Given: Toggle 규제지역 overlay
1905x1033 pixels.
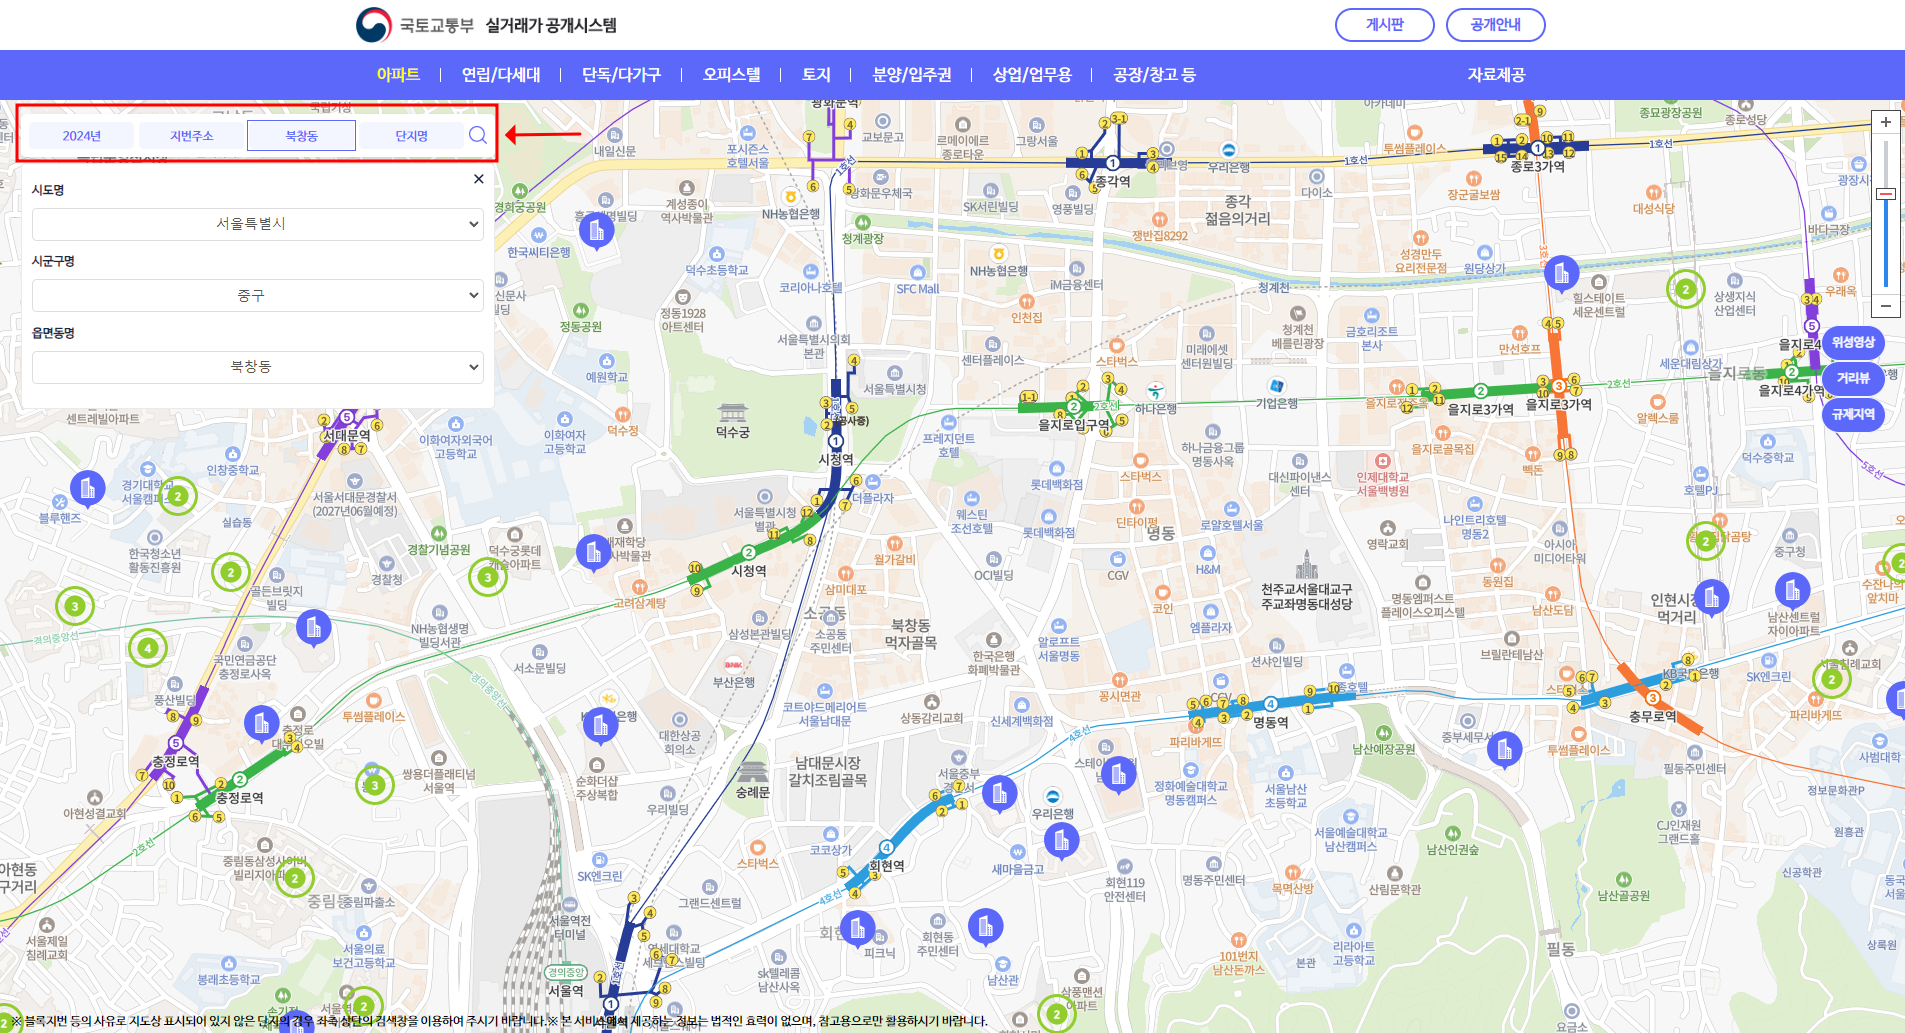Looking at the screenshot, I should [1853, 415].
